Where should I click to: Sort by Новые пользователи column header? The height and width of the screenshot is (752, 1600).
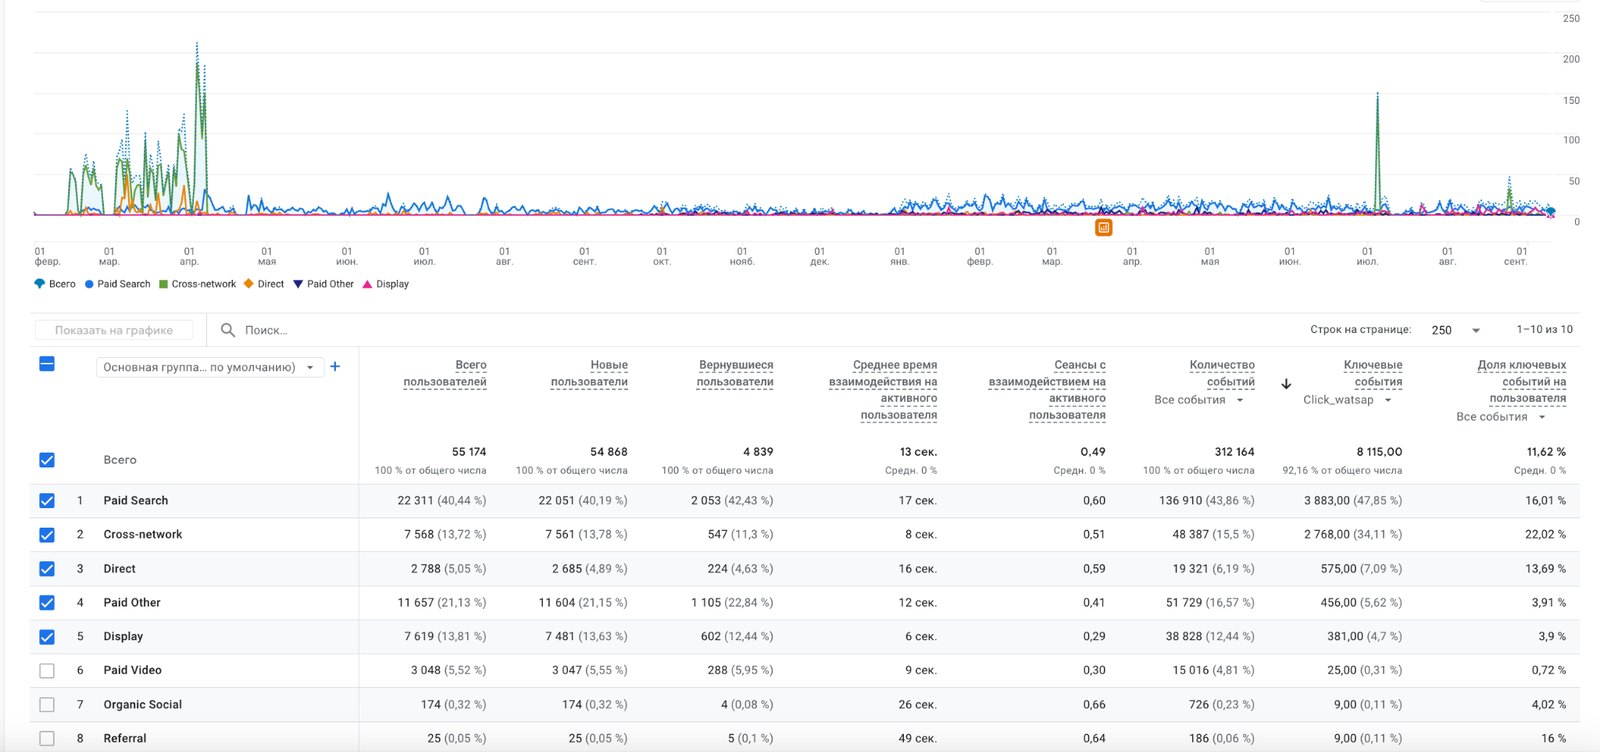coord(589,373)
